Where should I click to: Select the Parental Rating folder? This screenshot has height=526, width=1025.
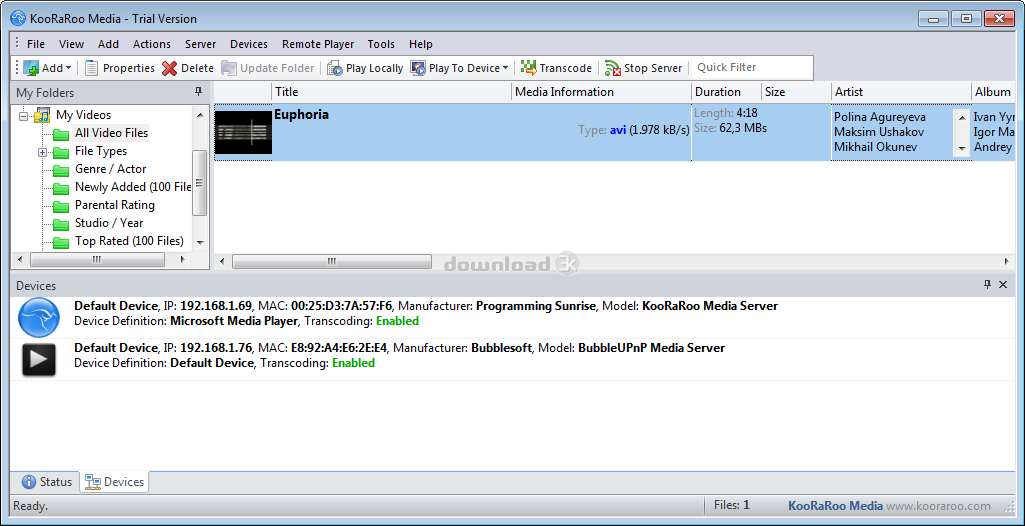[115, 205]
